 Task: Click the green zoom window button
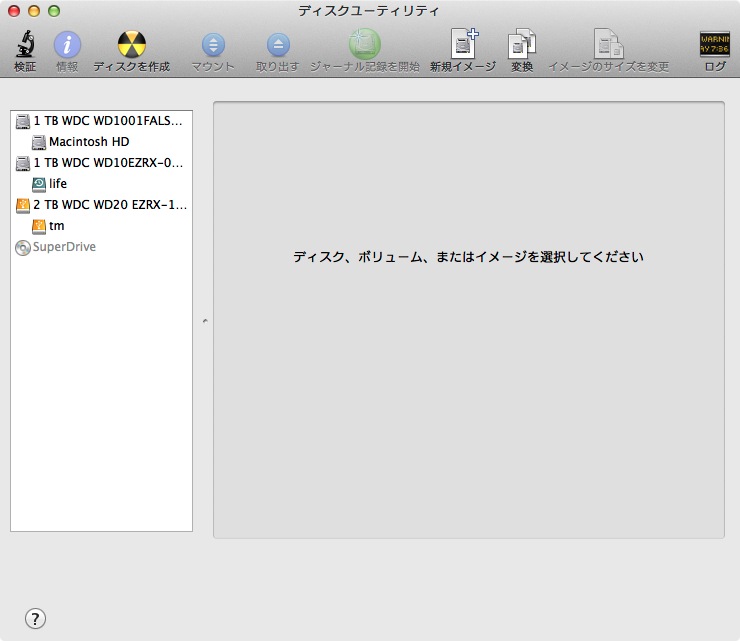pyautogui.click(x=54, y=11)
